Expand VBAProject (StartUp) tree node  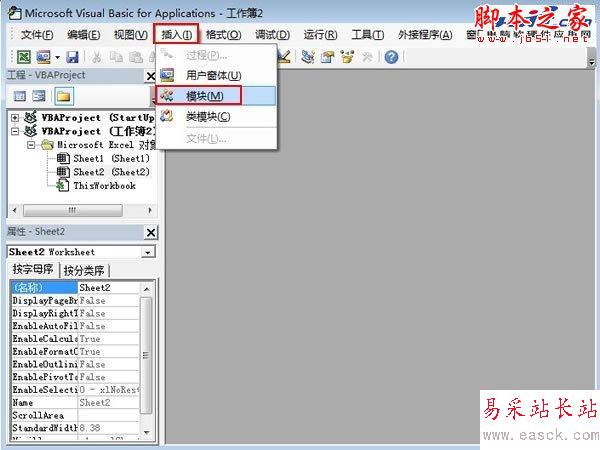(x=15, y=117)
